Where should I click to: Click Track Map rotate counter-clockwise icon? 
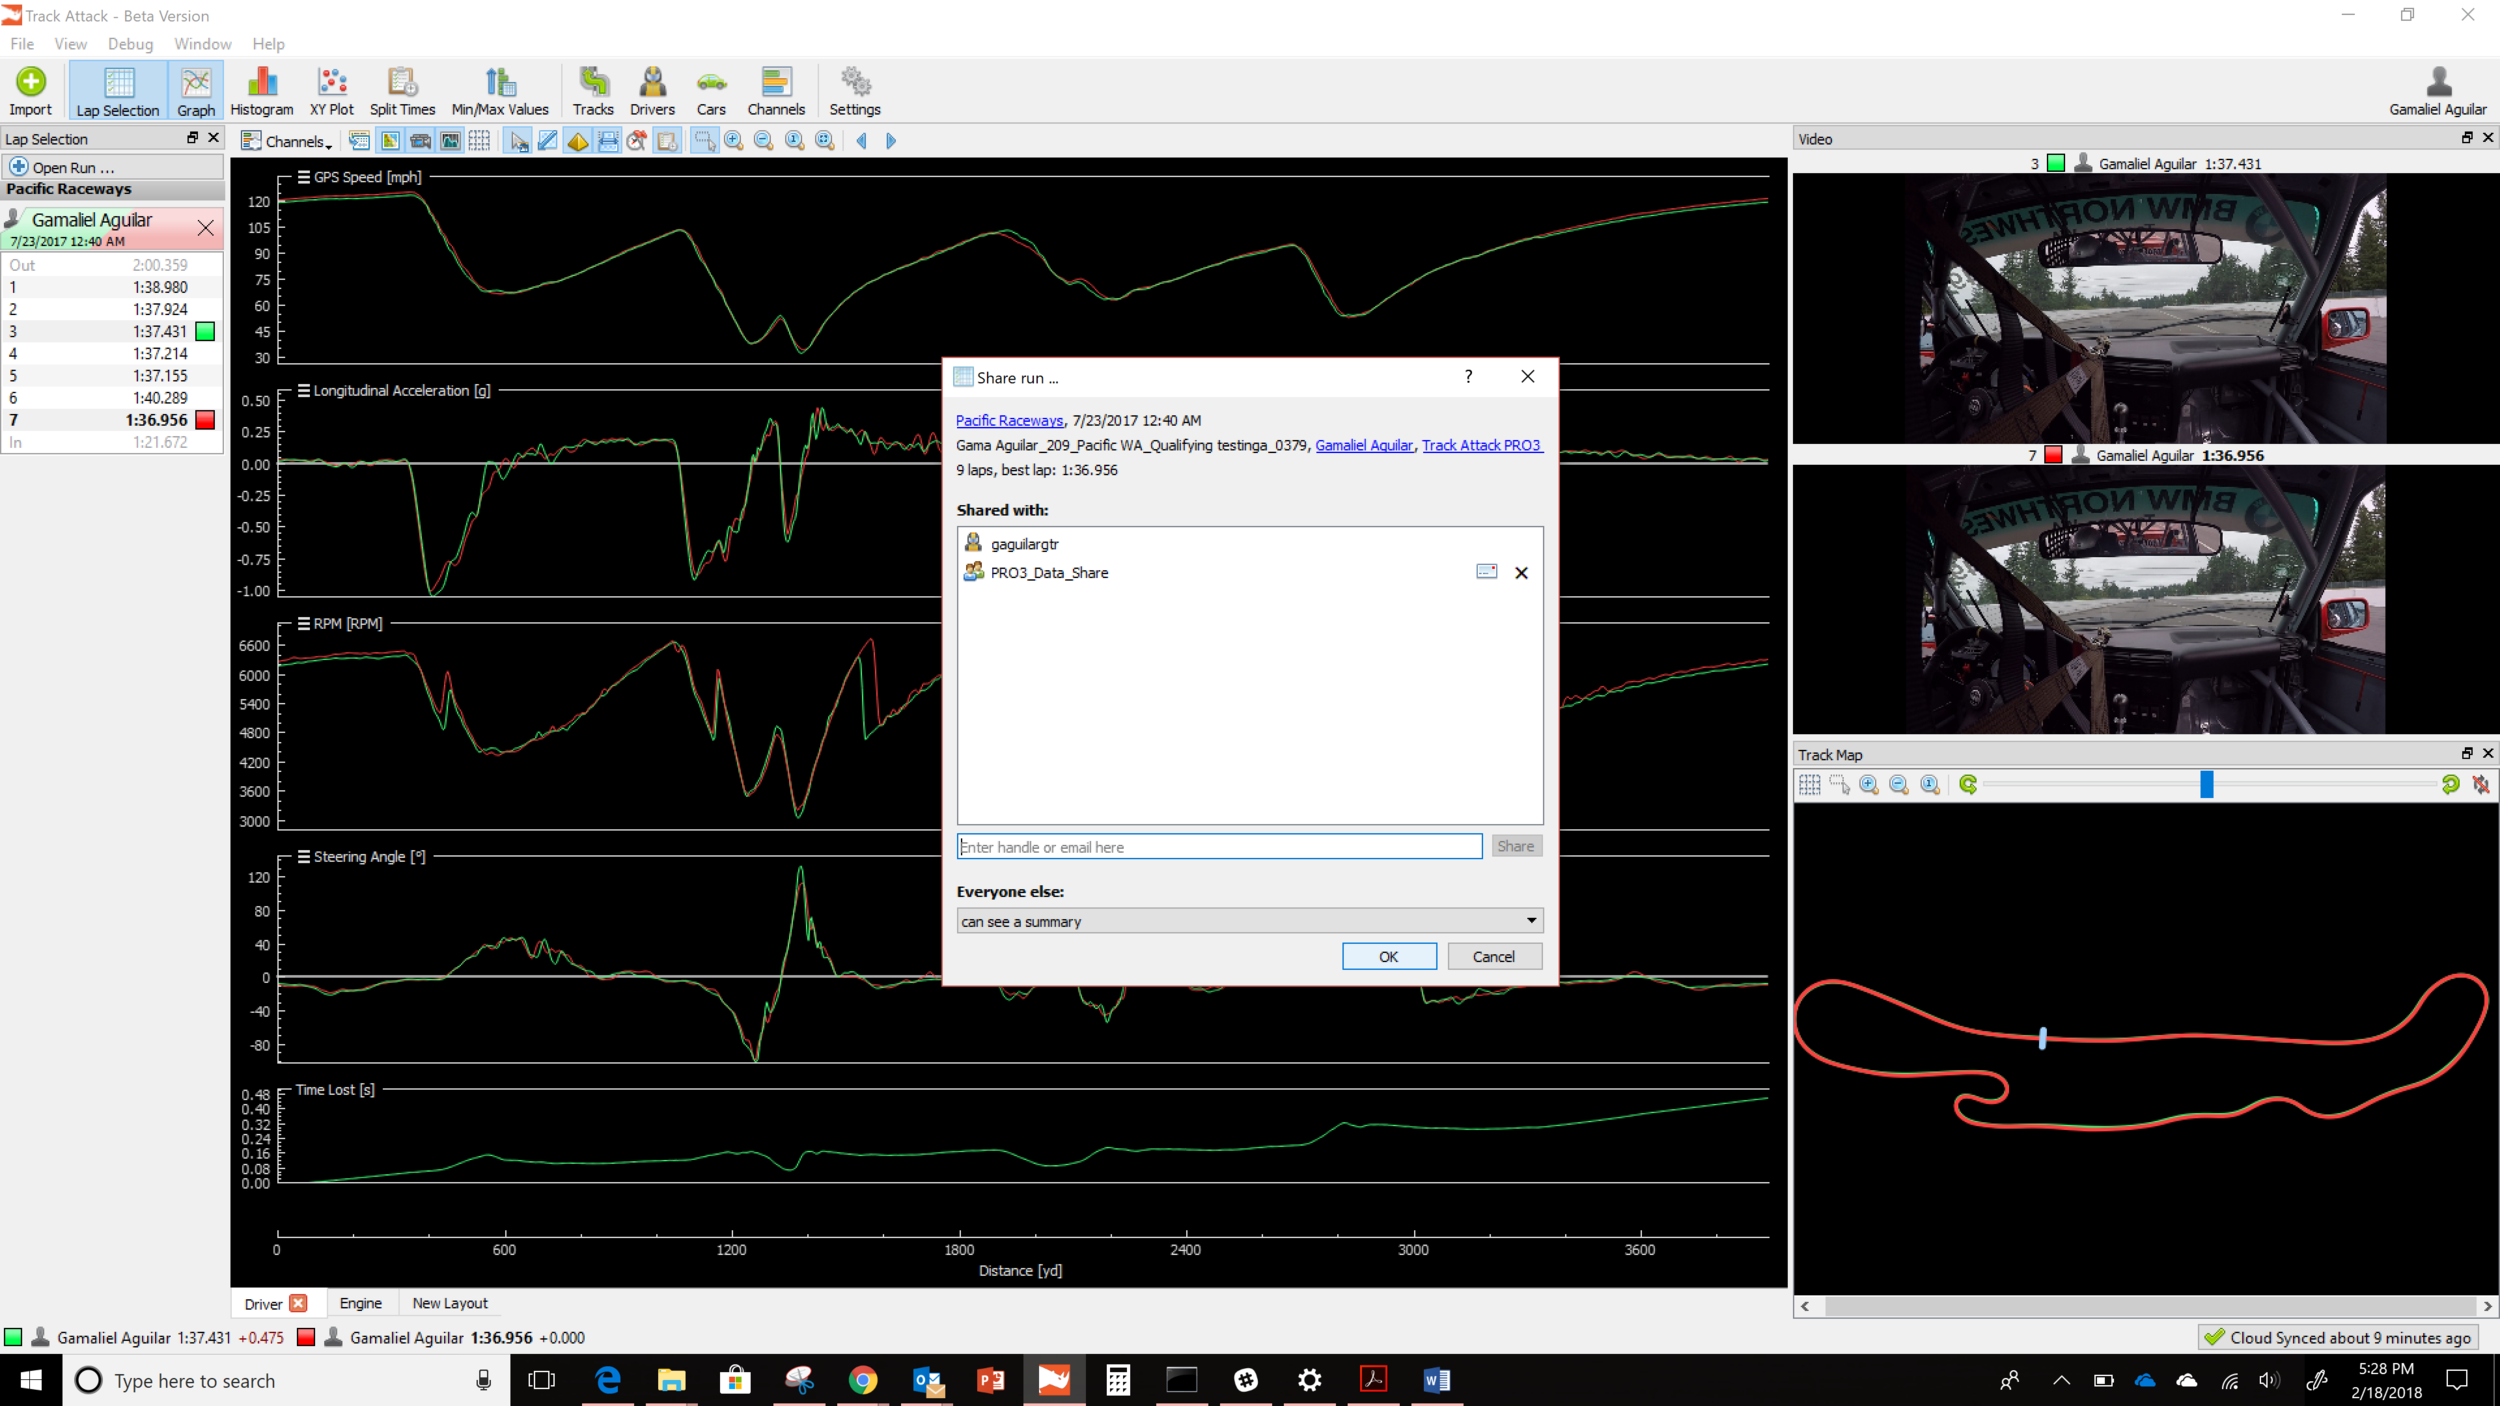click(x=1968, y=785)
